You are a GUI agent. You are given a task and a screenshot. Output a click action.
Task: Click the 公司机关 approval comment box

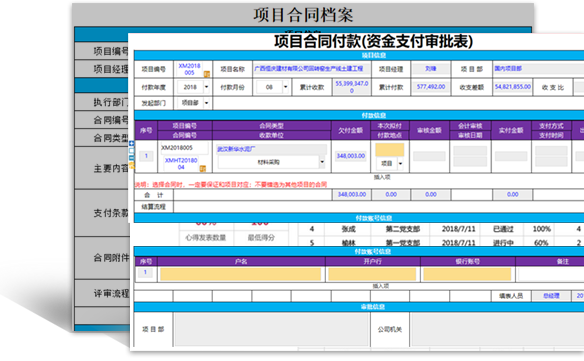click(498, 329)
